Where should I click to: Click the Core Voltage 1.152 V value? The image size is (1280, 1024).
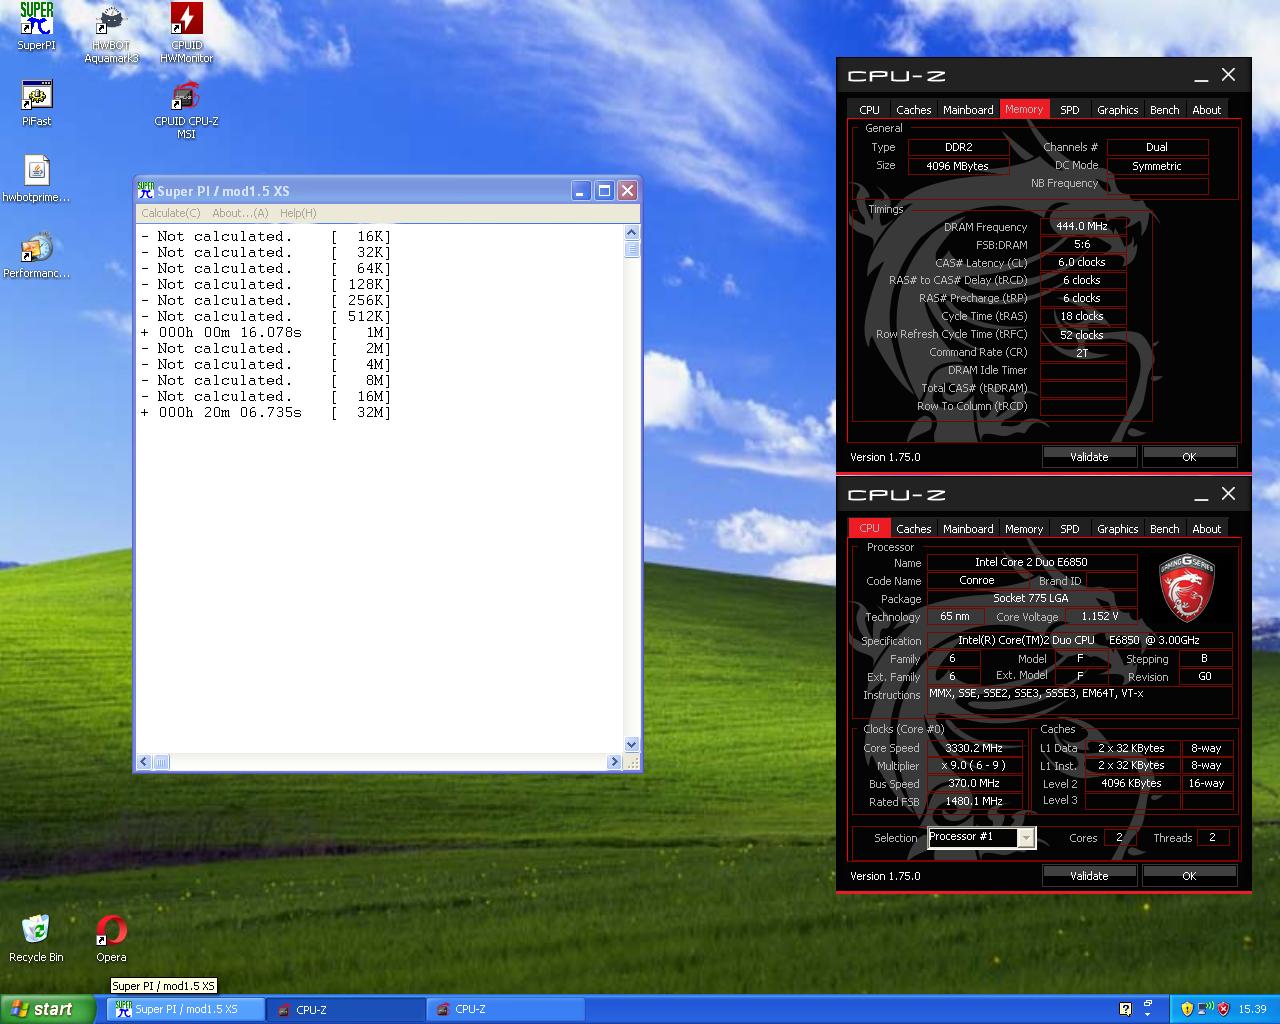coord(1100,617)
